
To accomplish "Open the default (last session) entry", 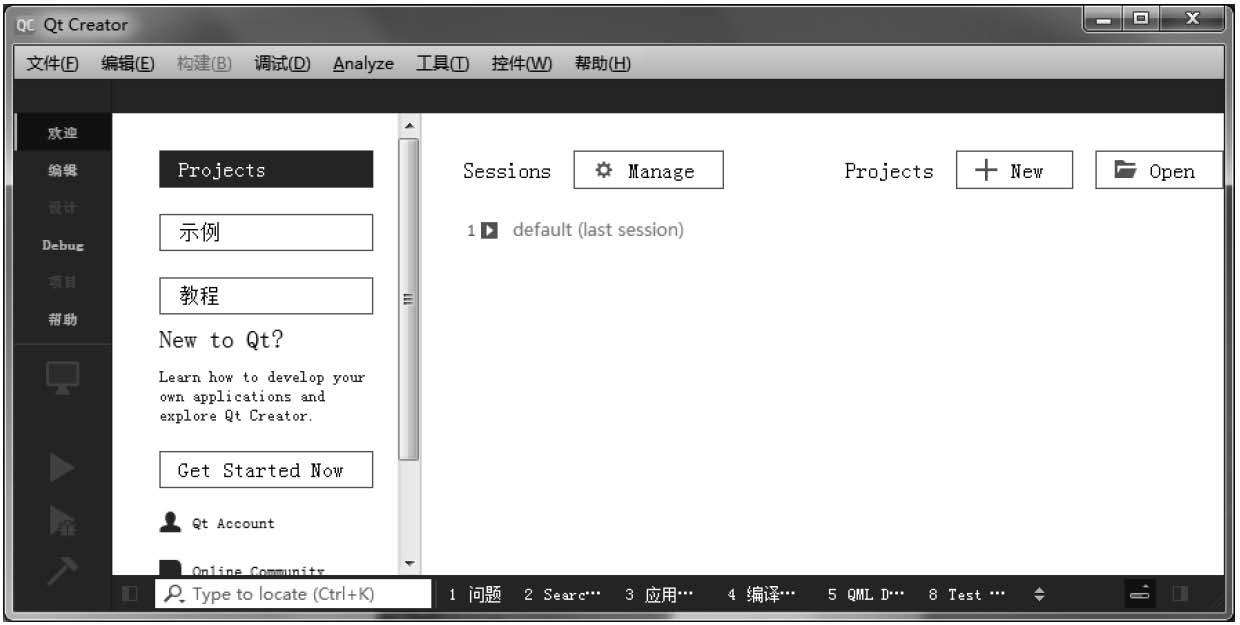I will coord(598,230).
